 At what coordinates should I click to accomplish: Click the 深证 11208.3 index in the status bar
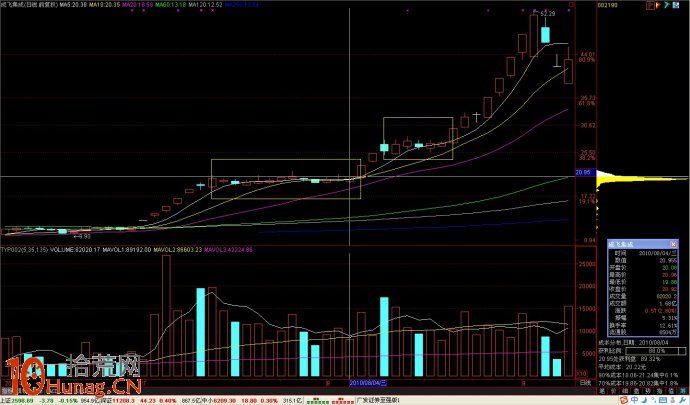point(119,401)
